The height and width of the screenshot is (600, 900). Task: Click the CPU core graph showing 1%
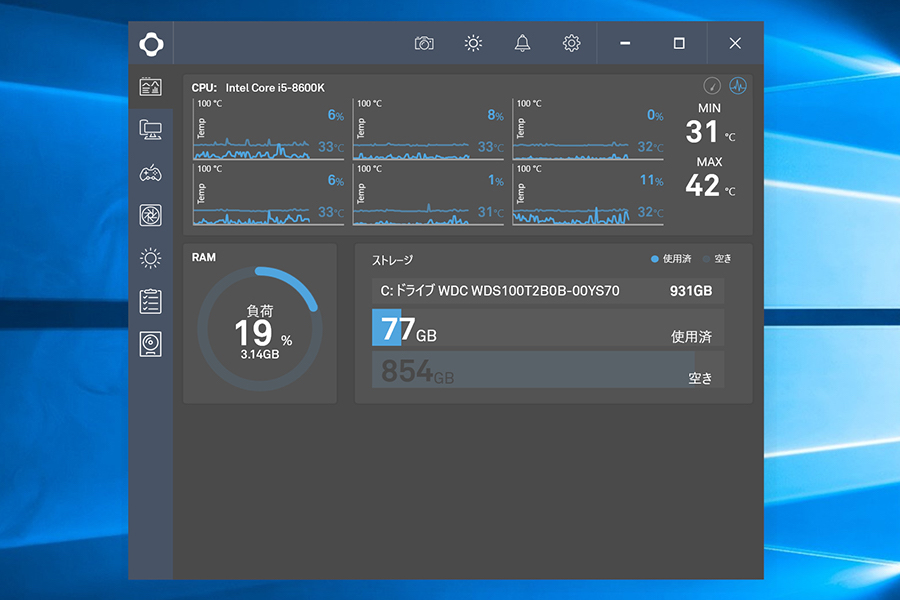coord(428,195)
